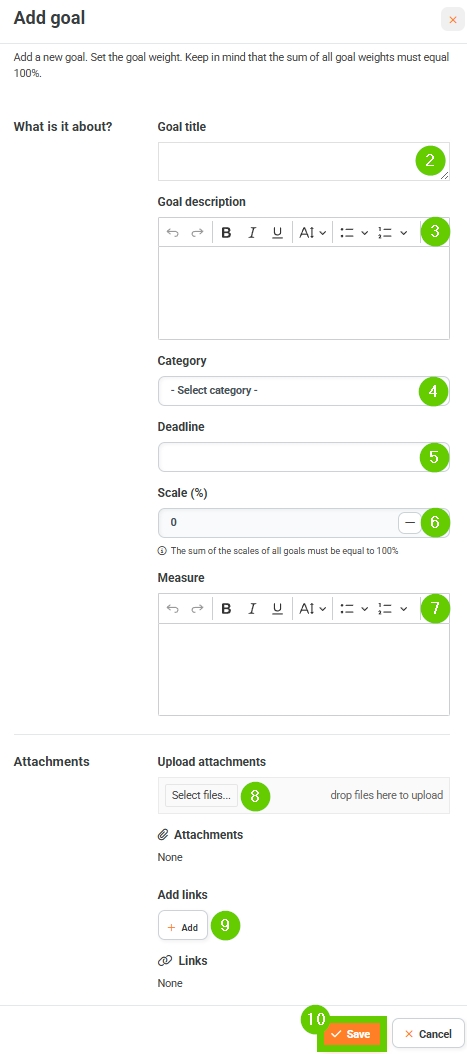
Task: Toggle bold in Measure editor
Action: (x=226, y=608)
